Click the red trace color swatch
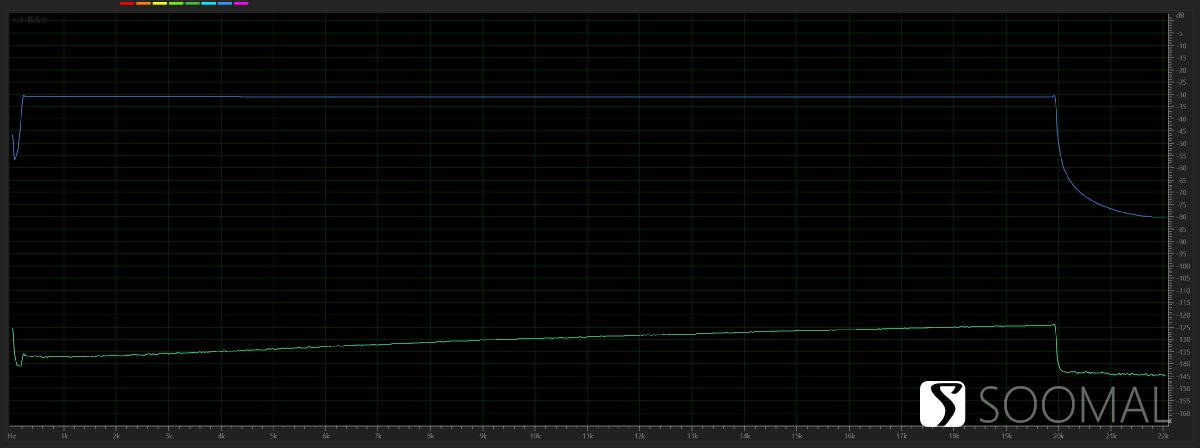This screenshot has height=448, width=1200. (x=126, y=4)
